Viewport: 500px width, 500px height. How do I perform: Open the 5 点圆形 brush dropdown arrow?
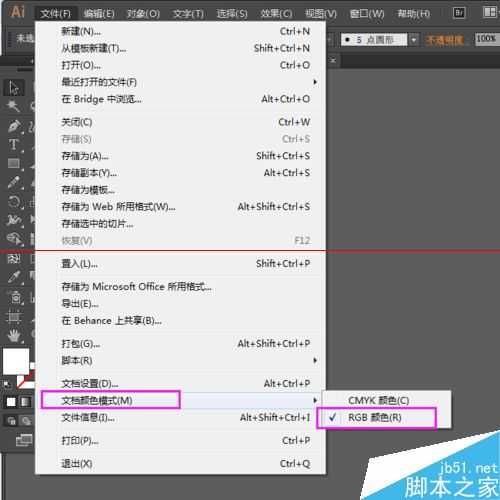point(413,40)
